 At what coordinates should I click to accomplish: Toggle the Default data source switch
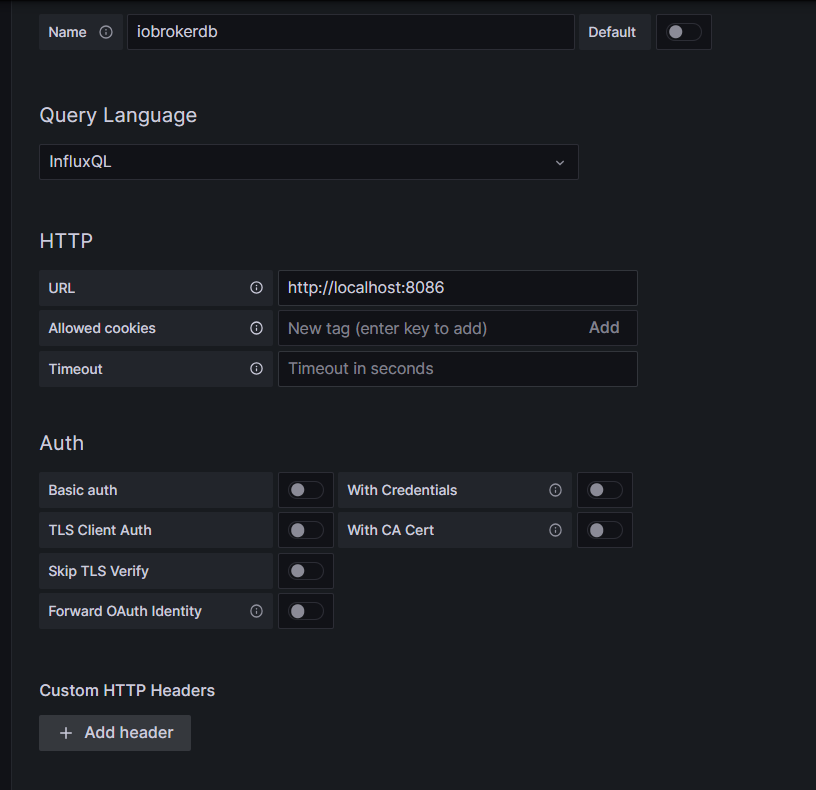684,32
